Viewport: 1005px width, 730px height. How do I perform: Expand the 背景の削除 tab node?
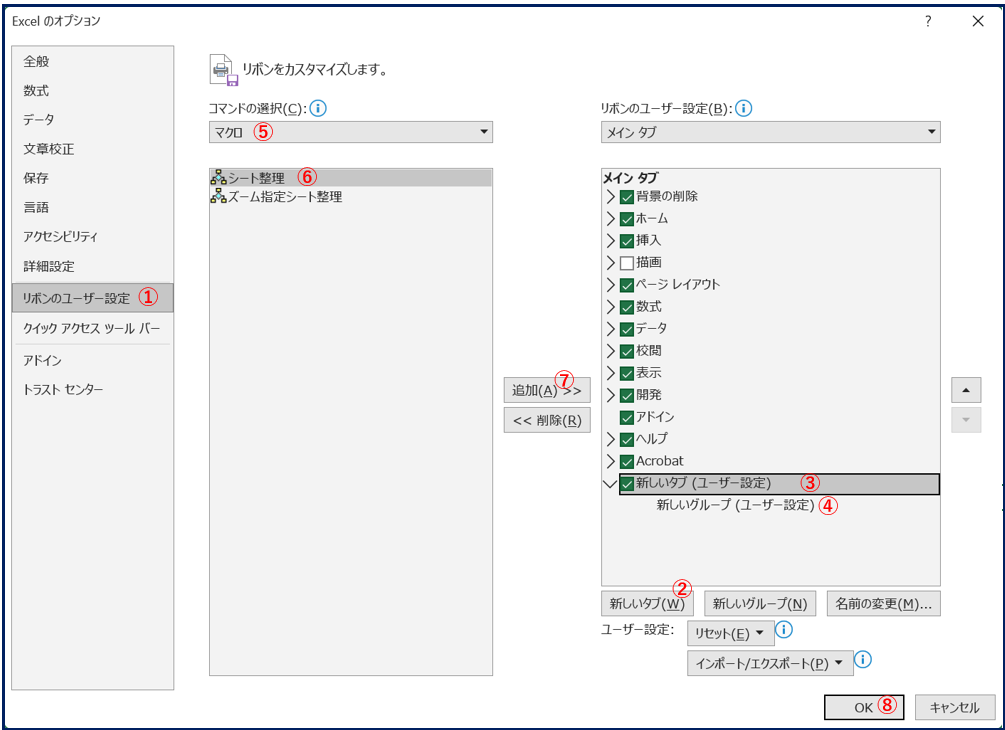610,196
